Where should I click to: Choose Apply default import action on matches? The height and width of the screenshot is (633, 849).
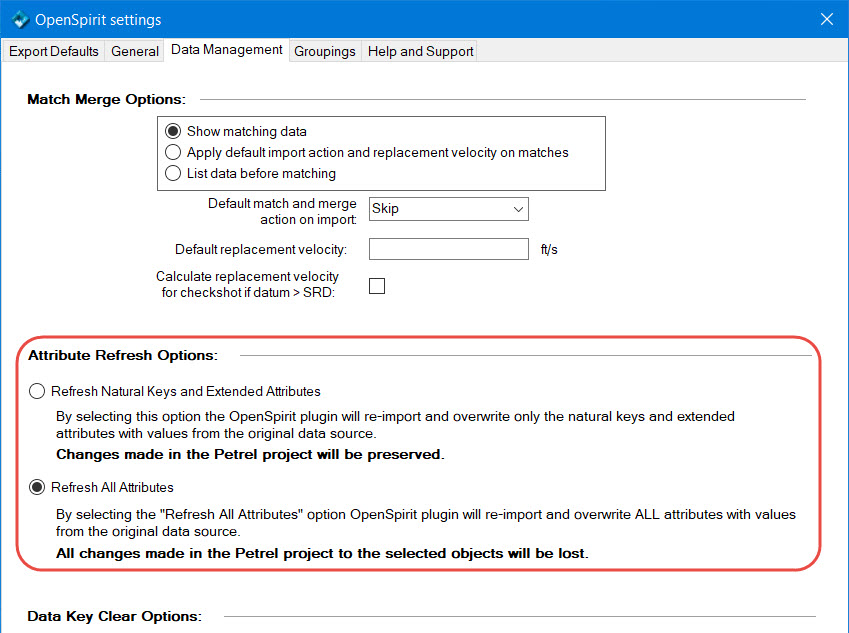pyautogui.click(x=173, y=153)
